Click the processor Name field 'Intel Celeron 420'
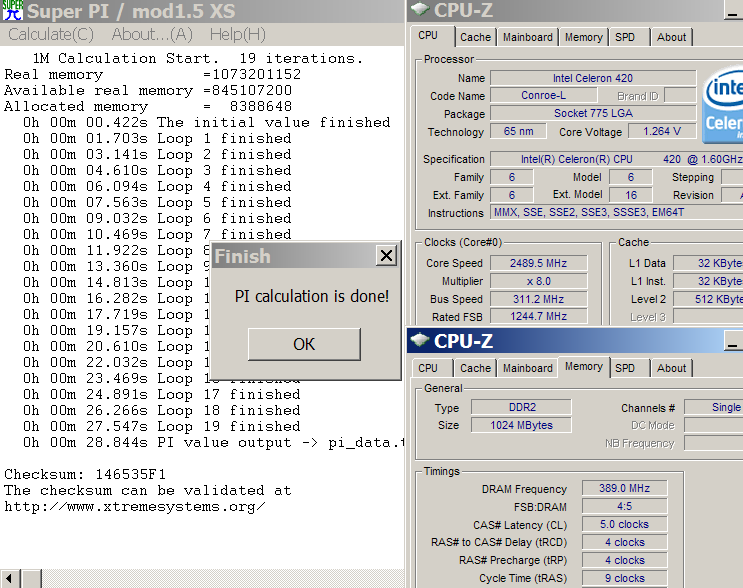 click(x=593, y=78)
